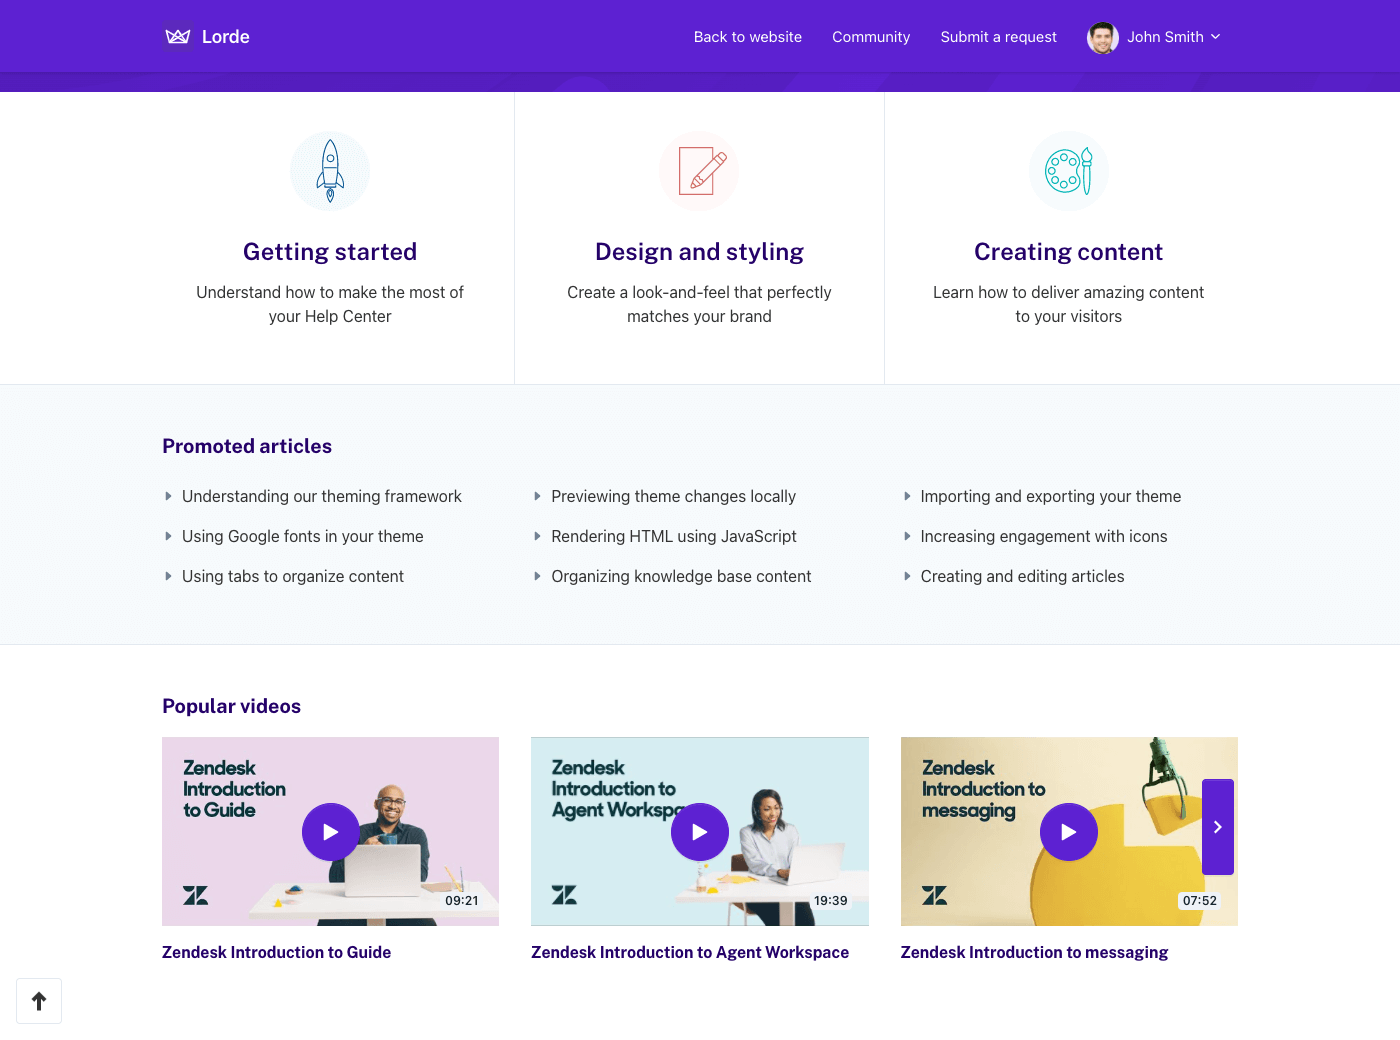Viewport: 1400px width, 1040px height.
Task: Click the Zendesk Introduction to messaging title
Action: point(1034,953)
